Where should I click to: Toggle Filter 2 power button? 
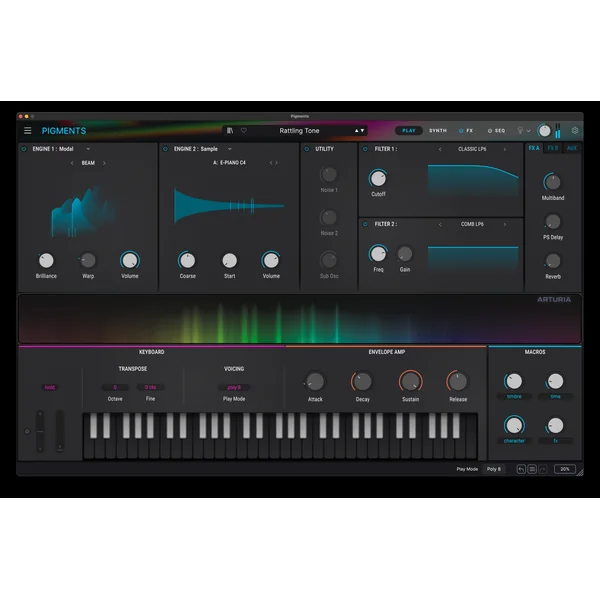365,224
